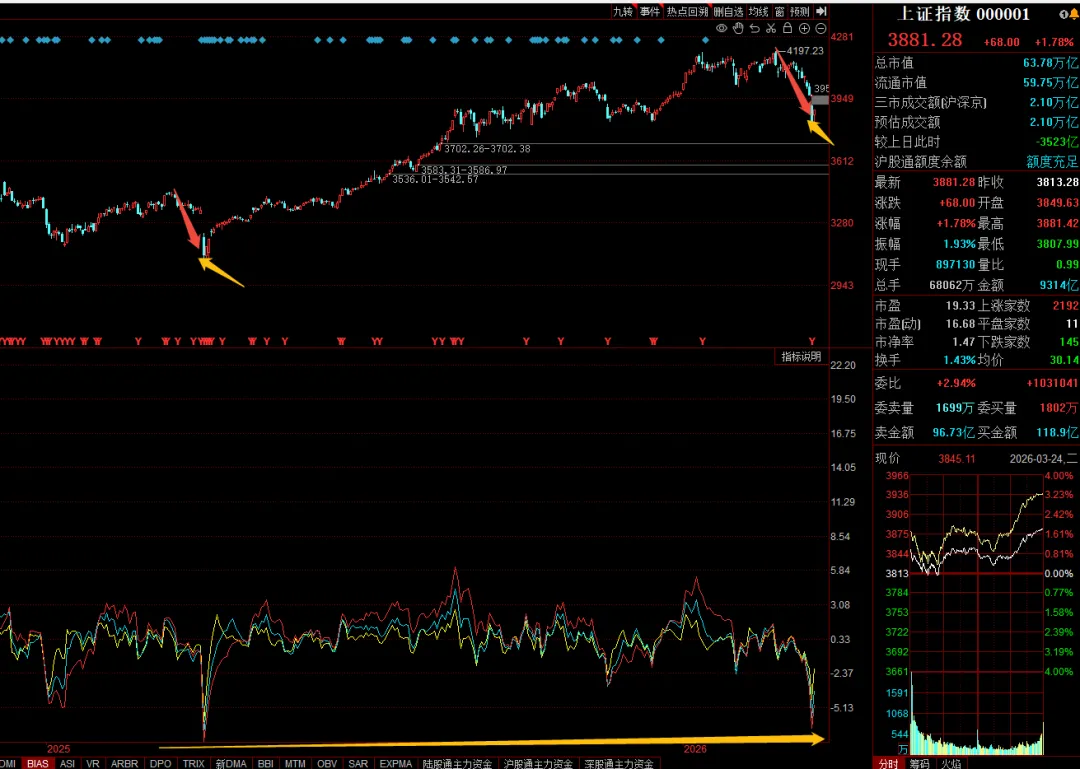Click the last red Y marker under candles
The height and width of the screenshot is (769, 1080).
[812, 341]
